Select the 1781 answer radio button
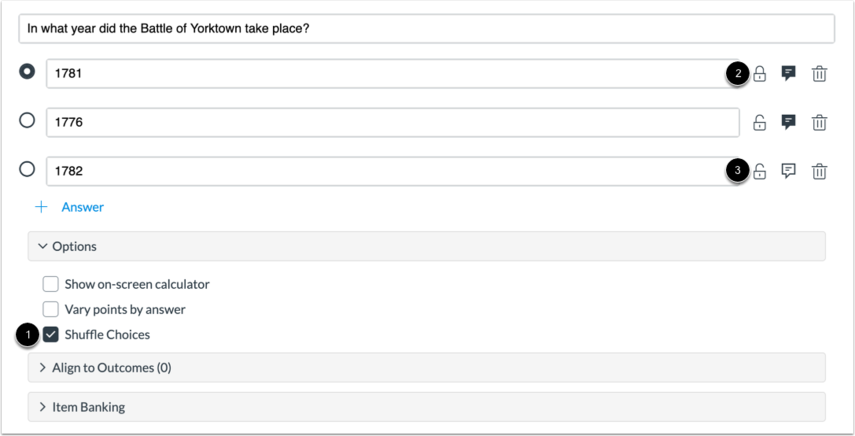Viewport: 855px width, 436px height. tap(27, 72)
